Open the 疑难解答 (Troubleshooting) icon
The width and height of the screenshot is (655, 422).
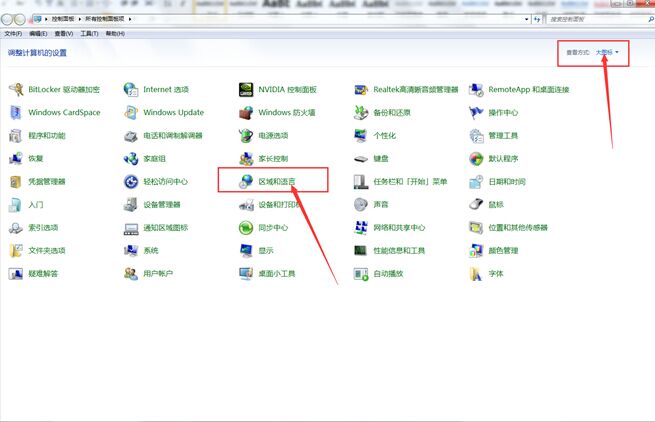(x=16, y=274)
